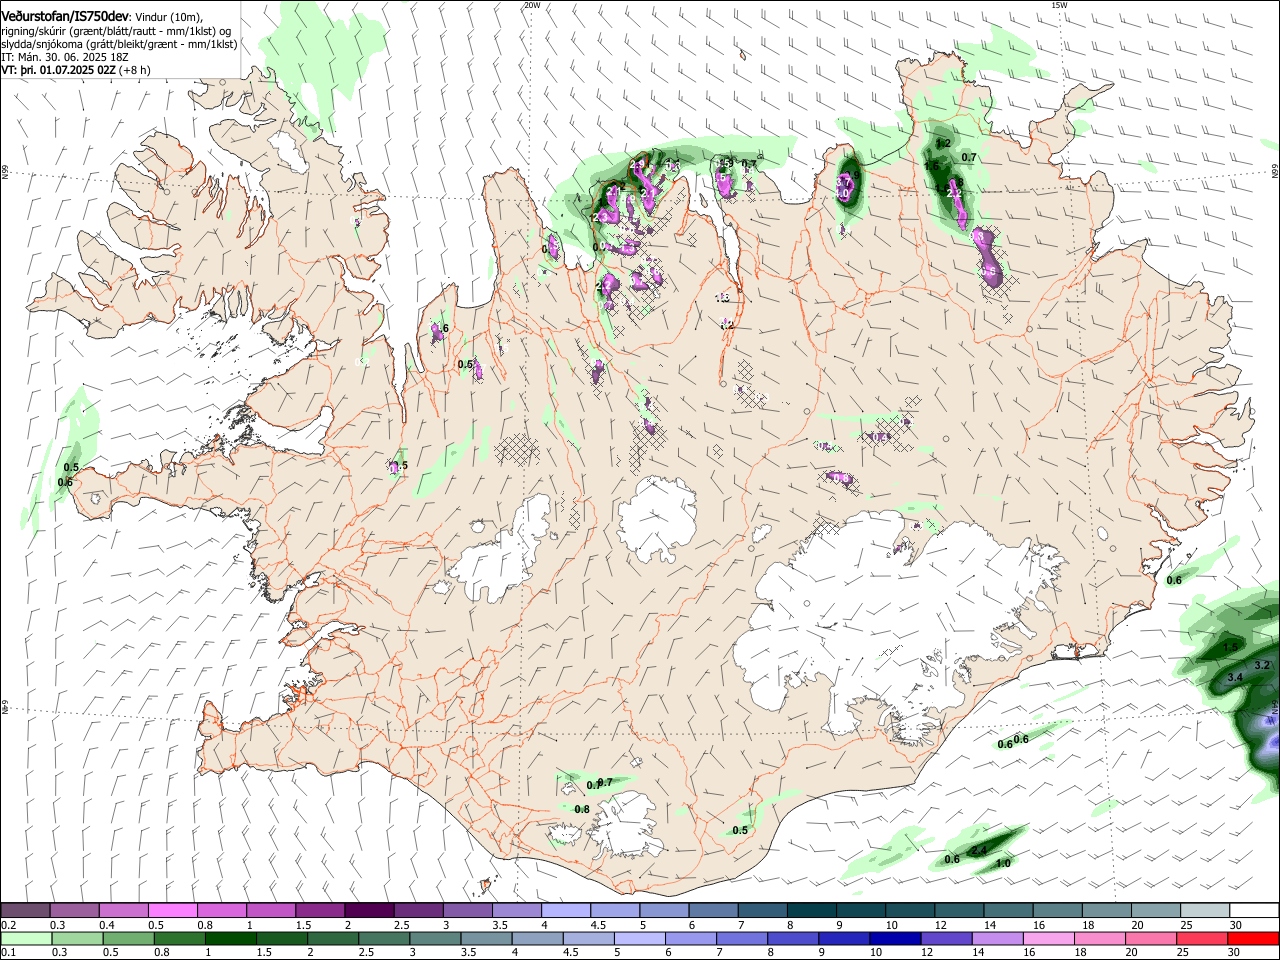The width and height of the screenshot is (1280, 960).
Task: Click the 1.0 value beside the southern rain band
Action: (1004, 863)
